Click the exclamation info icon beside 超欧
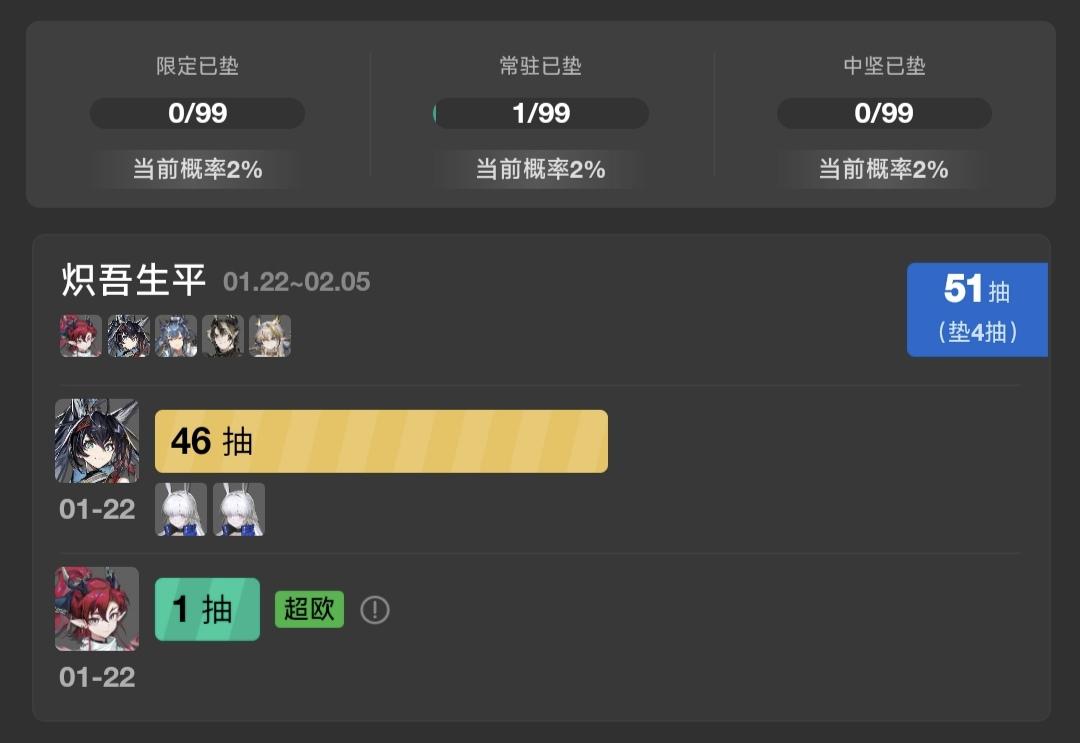Image resolution: width=1080 pixels, height=743 pixels. click(375, 609)
